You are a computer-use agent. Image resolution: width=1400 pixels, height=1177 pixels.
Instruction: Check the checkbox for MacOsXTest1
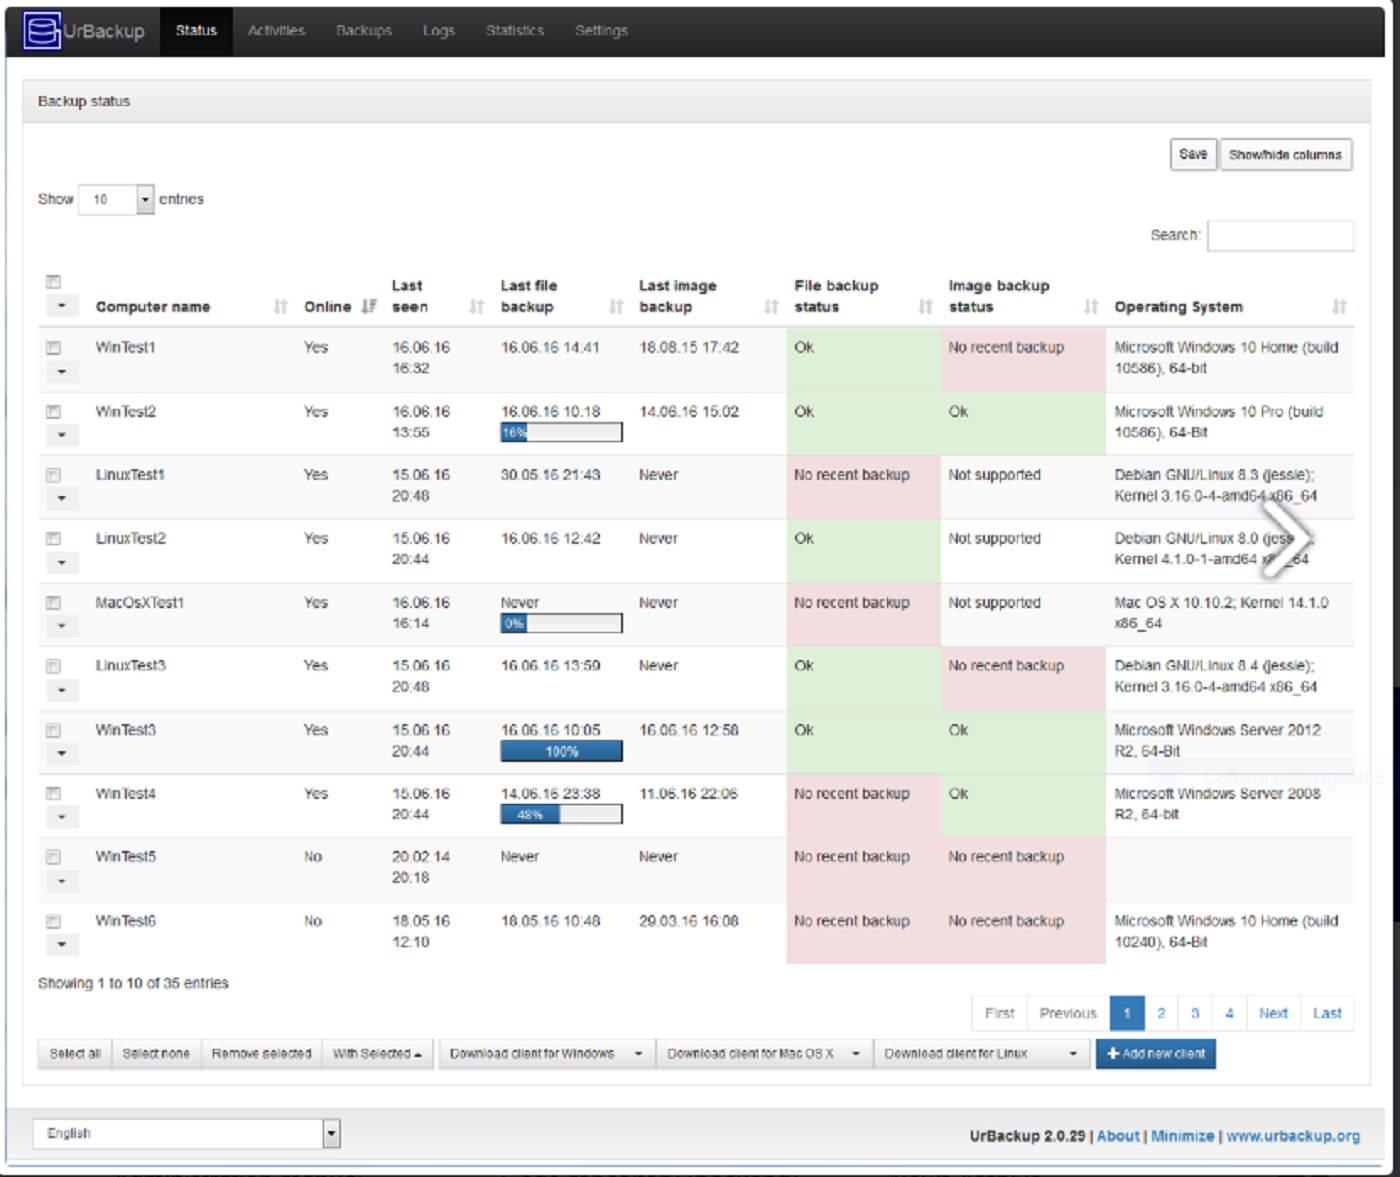(55, 600)
